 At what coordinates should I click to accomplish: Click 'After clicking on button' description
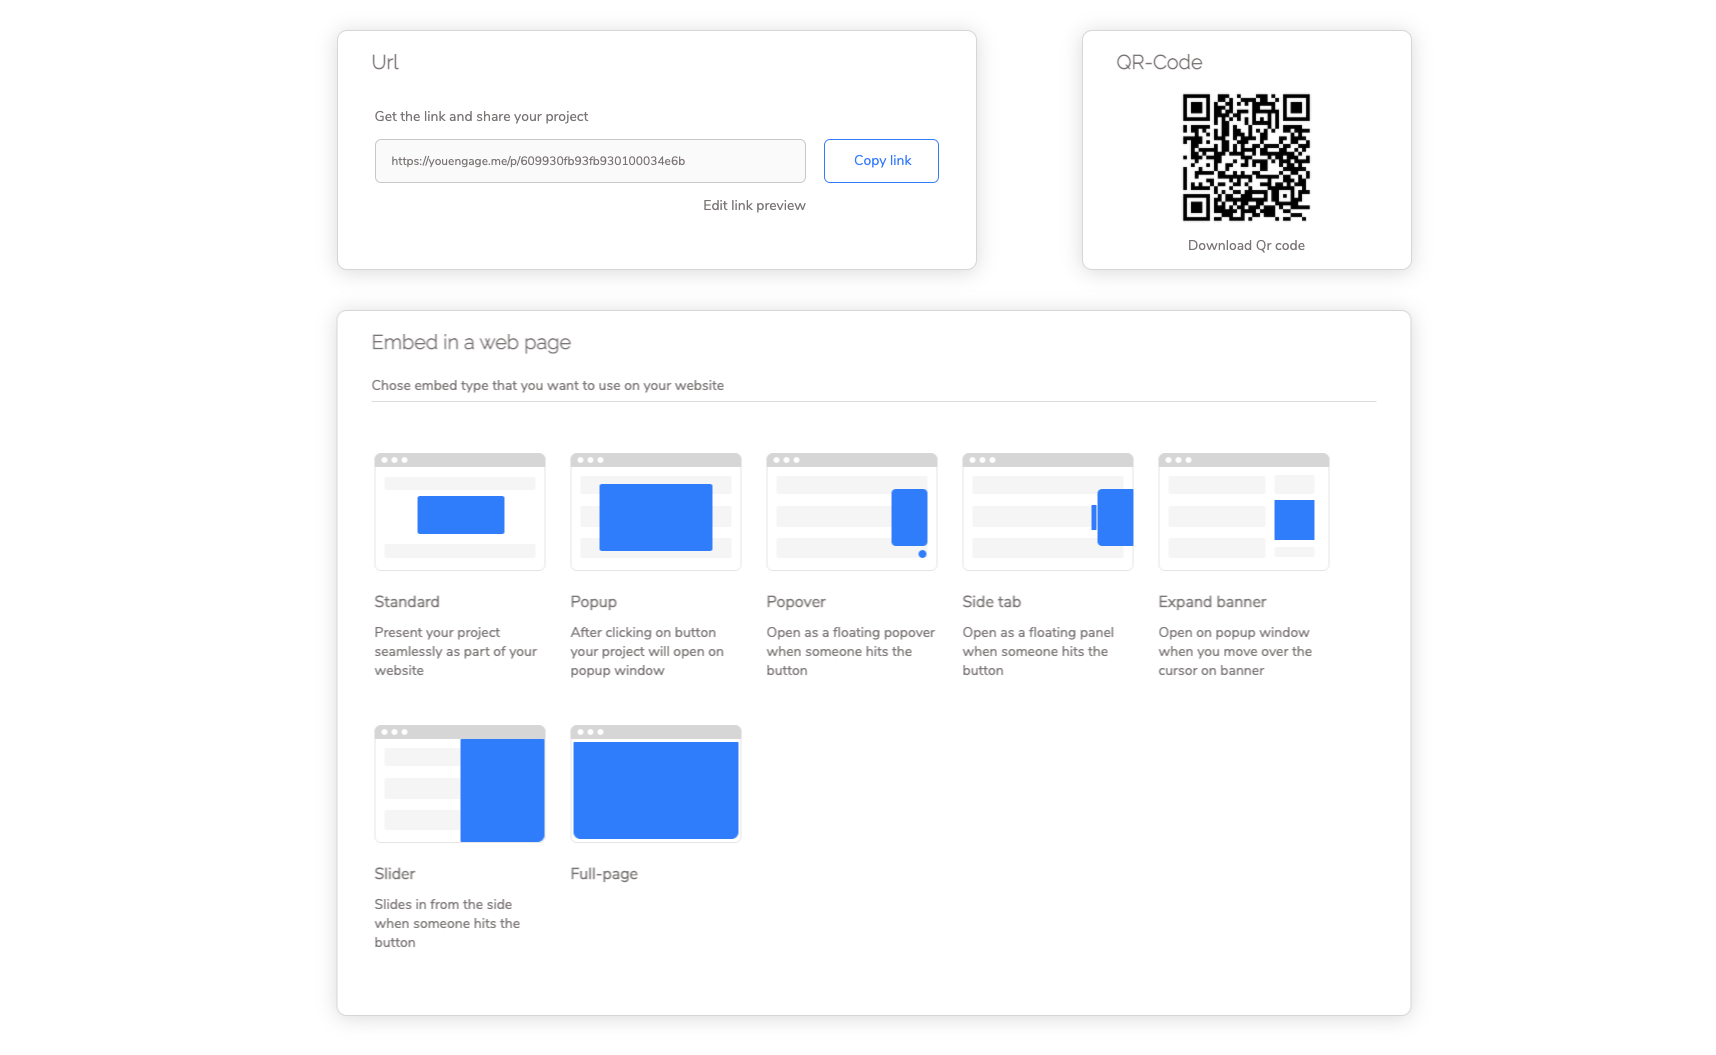pyautogui.click(x=647, y=651)
